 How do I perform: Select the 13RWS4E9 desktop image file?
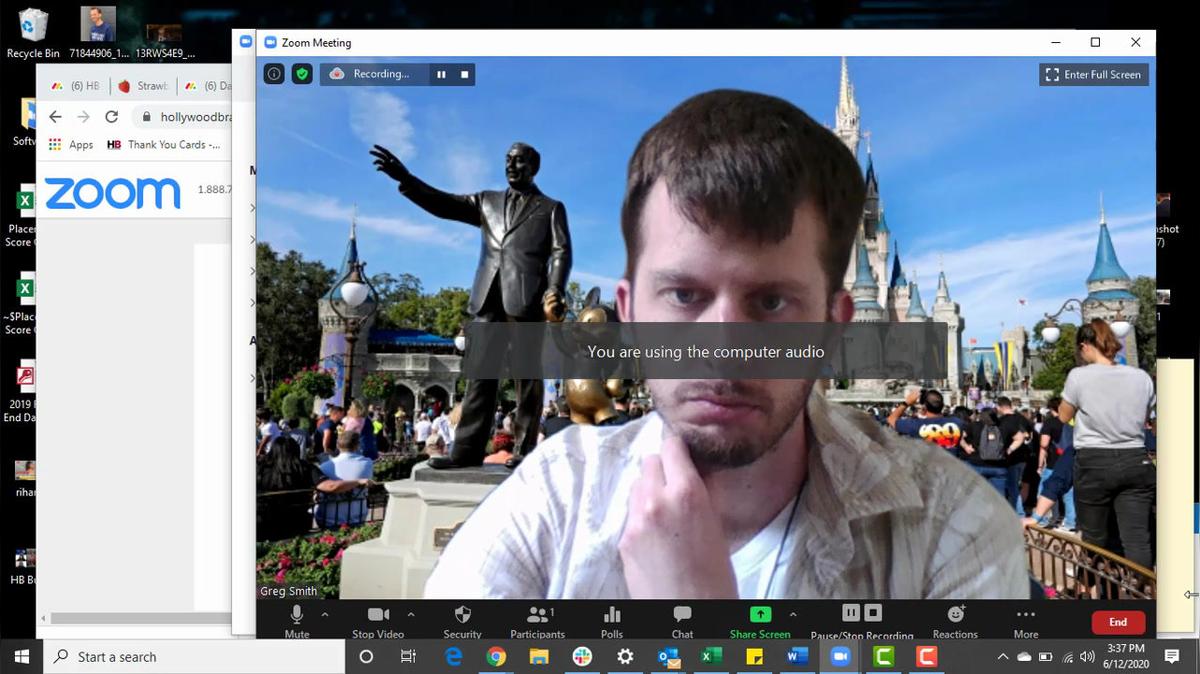click(x=165, y=39)
